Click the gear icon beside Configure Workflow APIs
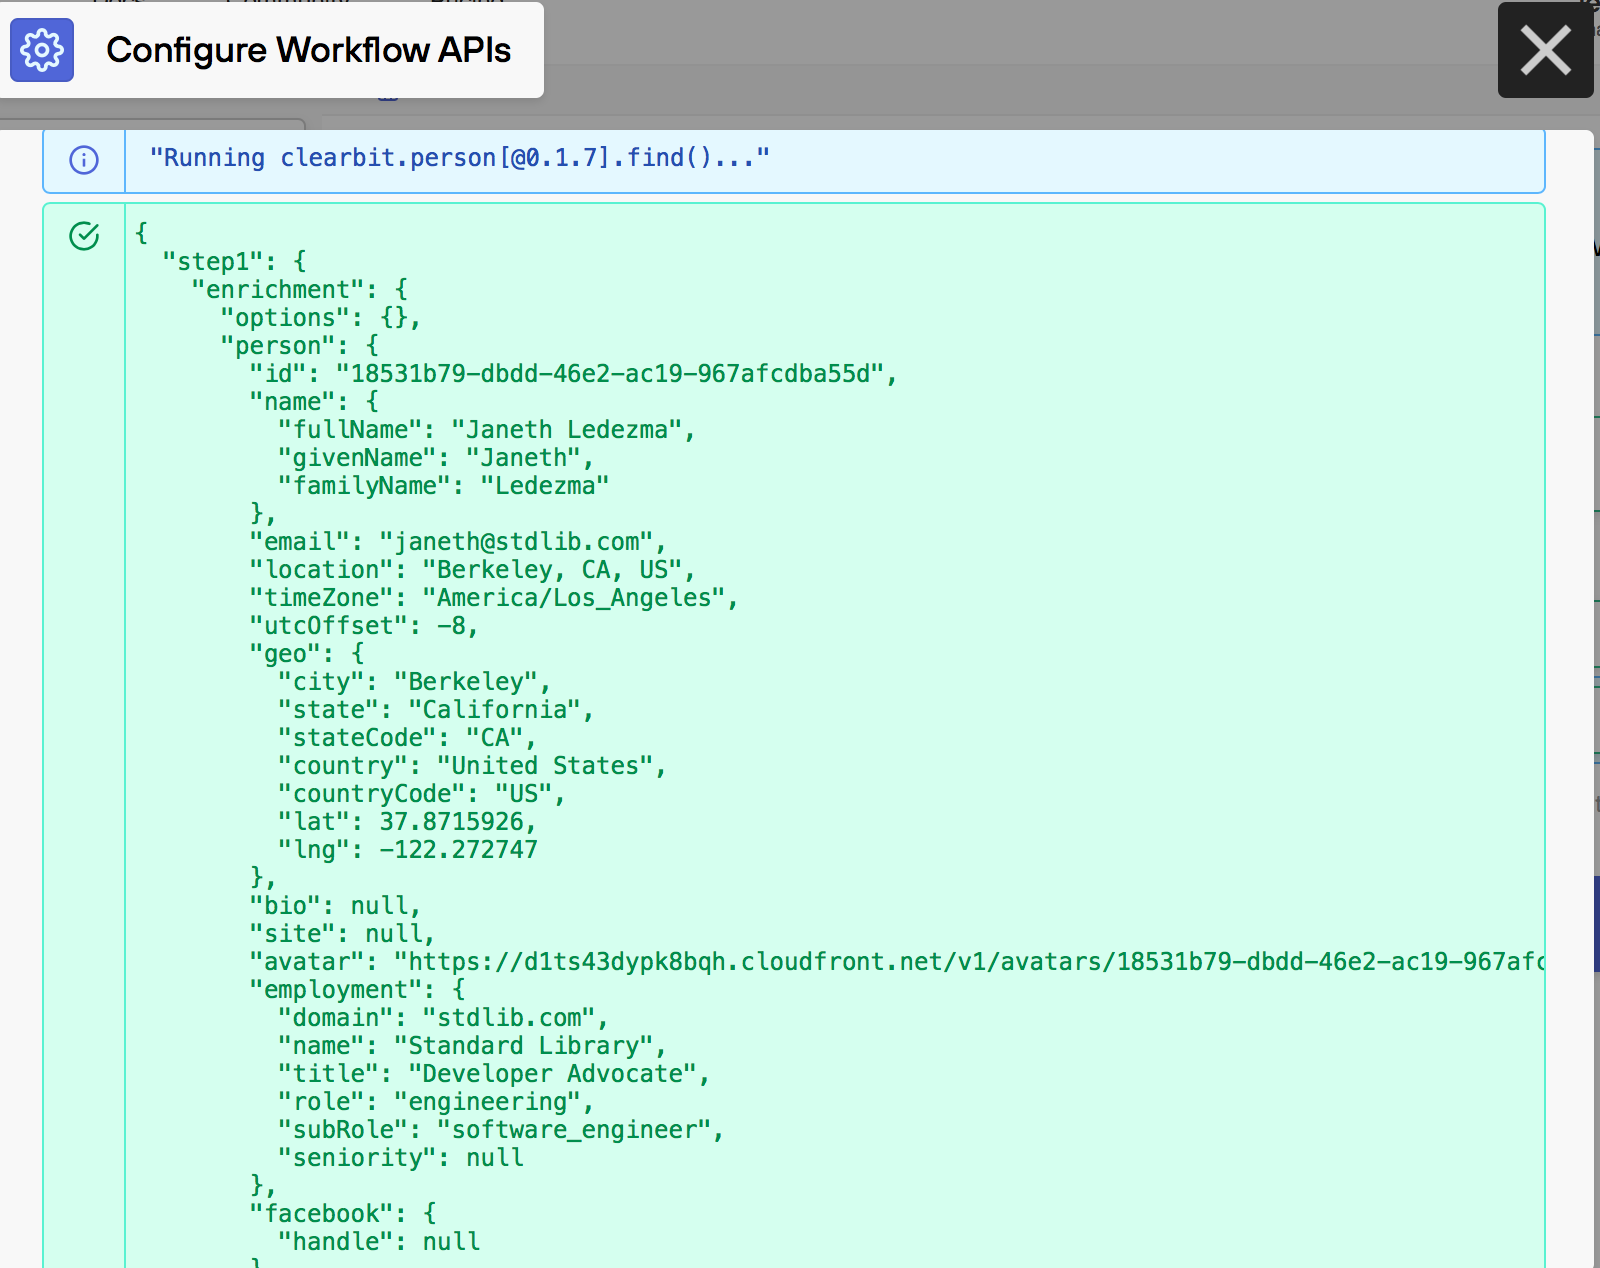 click(x=42, y=50)
